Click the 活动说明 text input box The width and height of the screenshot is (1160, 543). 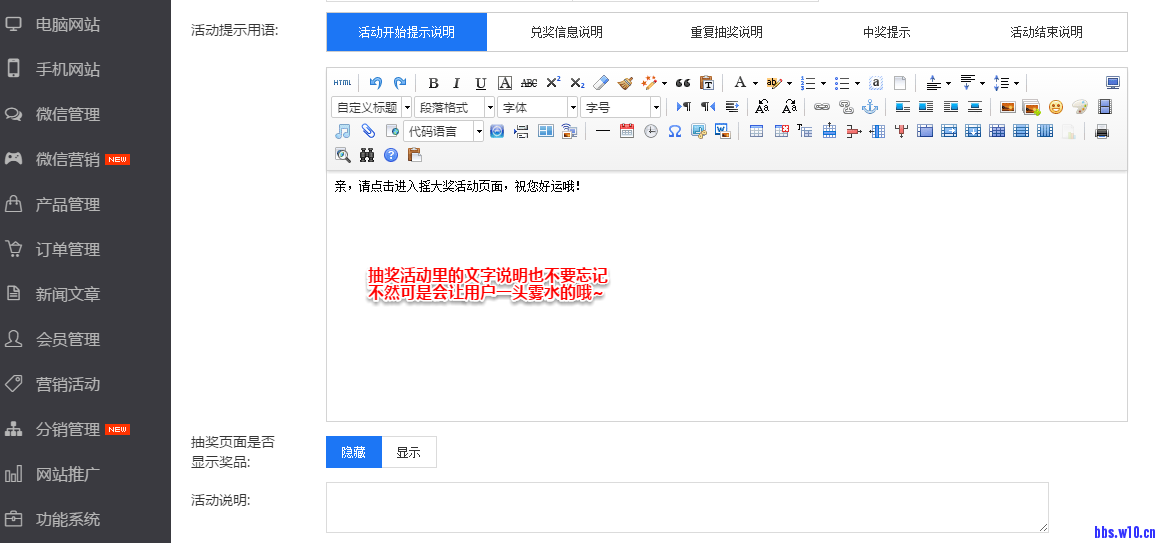686,507
